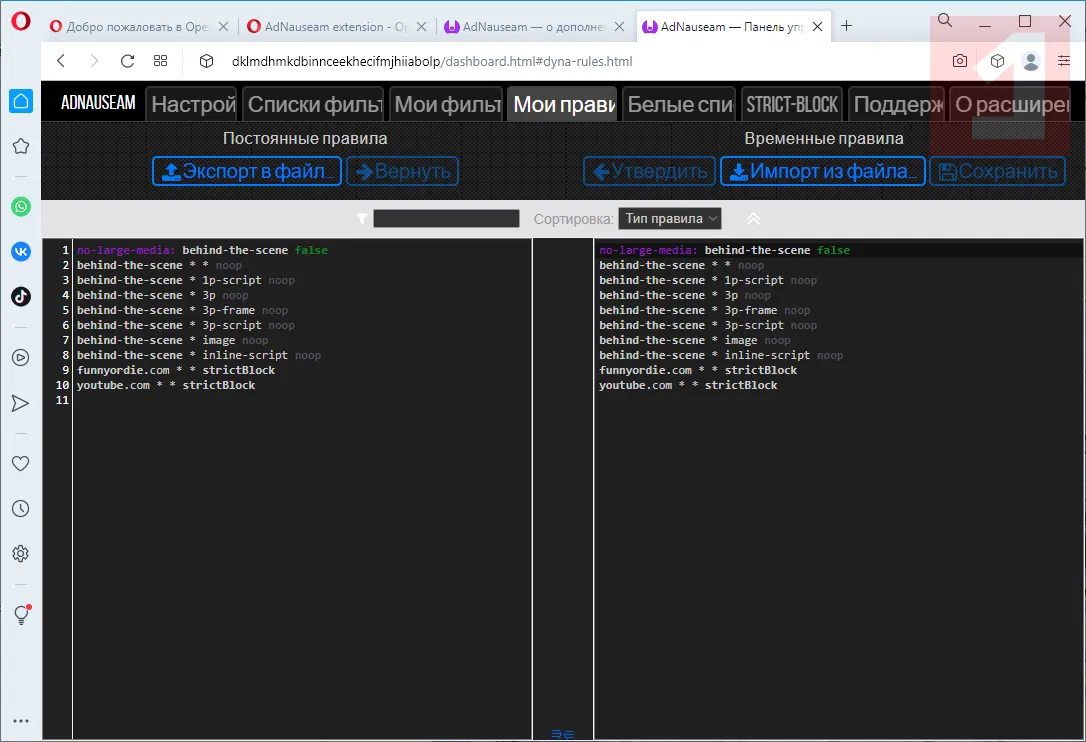This screenshot has width=1086, height=742.
Task: Click the address bar URL
Action: pyautogui.click(x=432, y=61)
